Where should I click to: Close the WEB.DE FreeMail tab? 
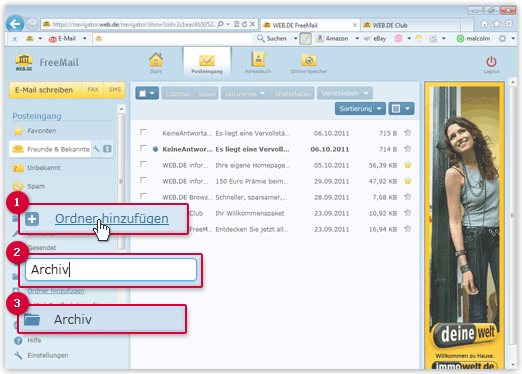[355, 25]
